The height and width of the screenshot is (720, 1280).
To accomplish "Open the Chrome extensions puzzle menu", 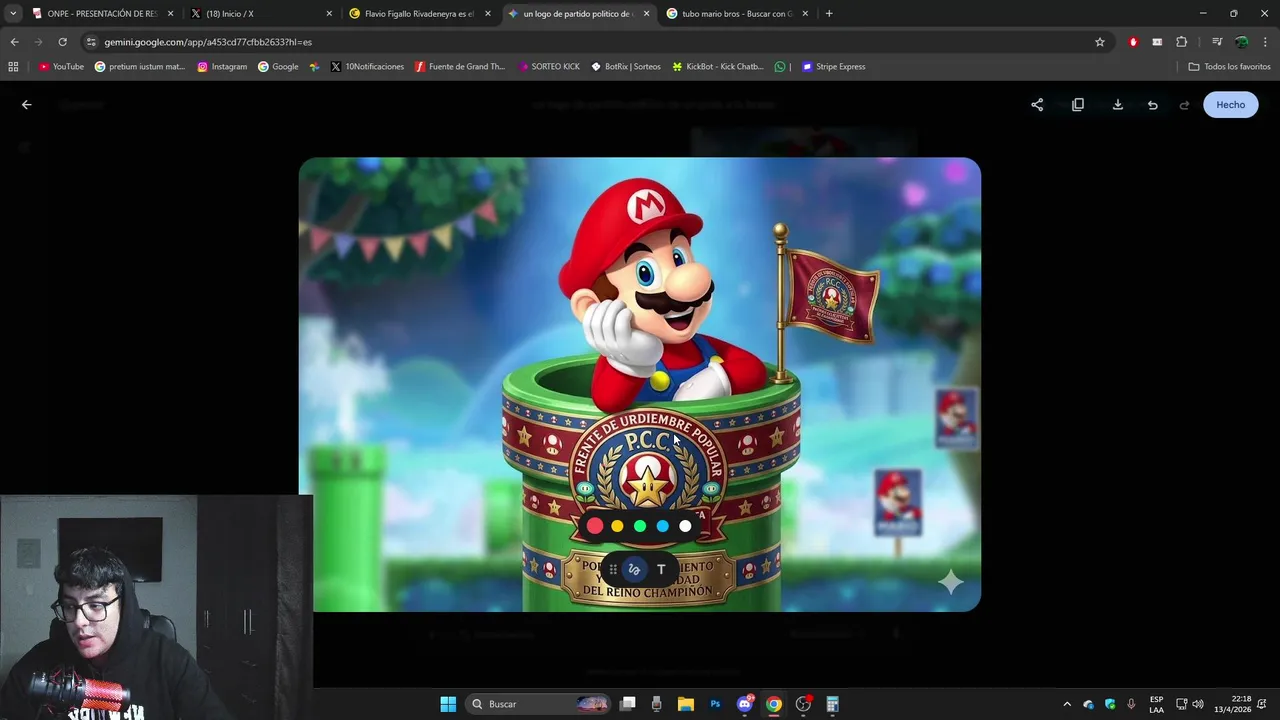I will [1182, 42].
